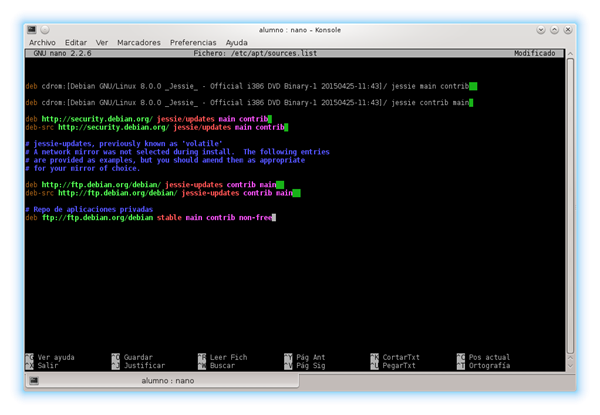Click 'Fichero: /etc/apt/sources.list' header text
The image size is (600, 415).
(x=255, y=53)
